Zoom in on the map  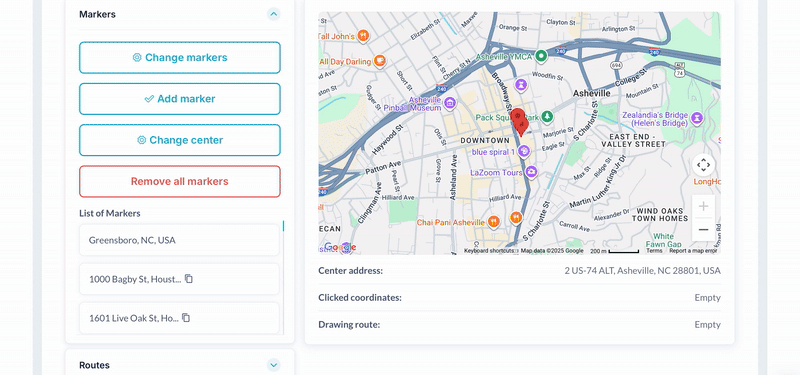coord(704,207)
